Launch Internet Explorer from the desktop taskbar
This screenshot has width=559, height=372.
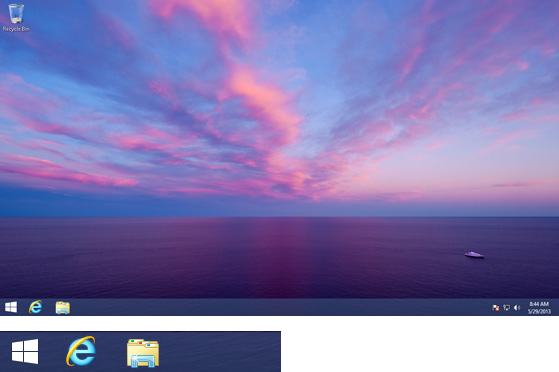coord(36,307)
